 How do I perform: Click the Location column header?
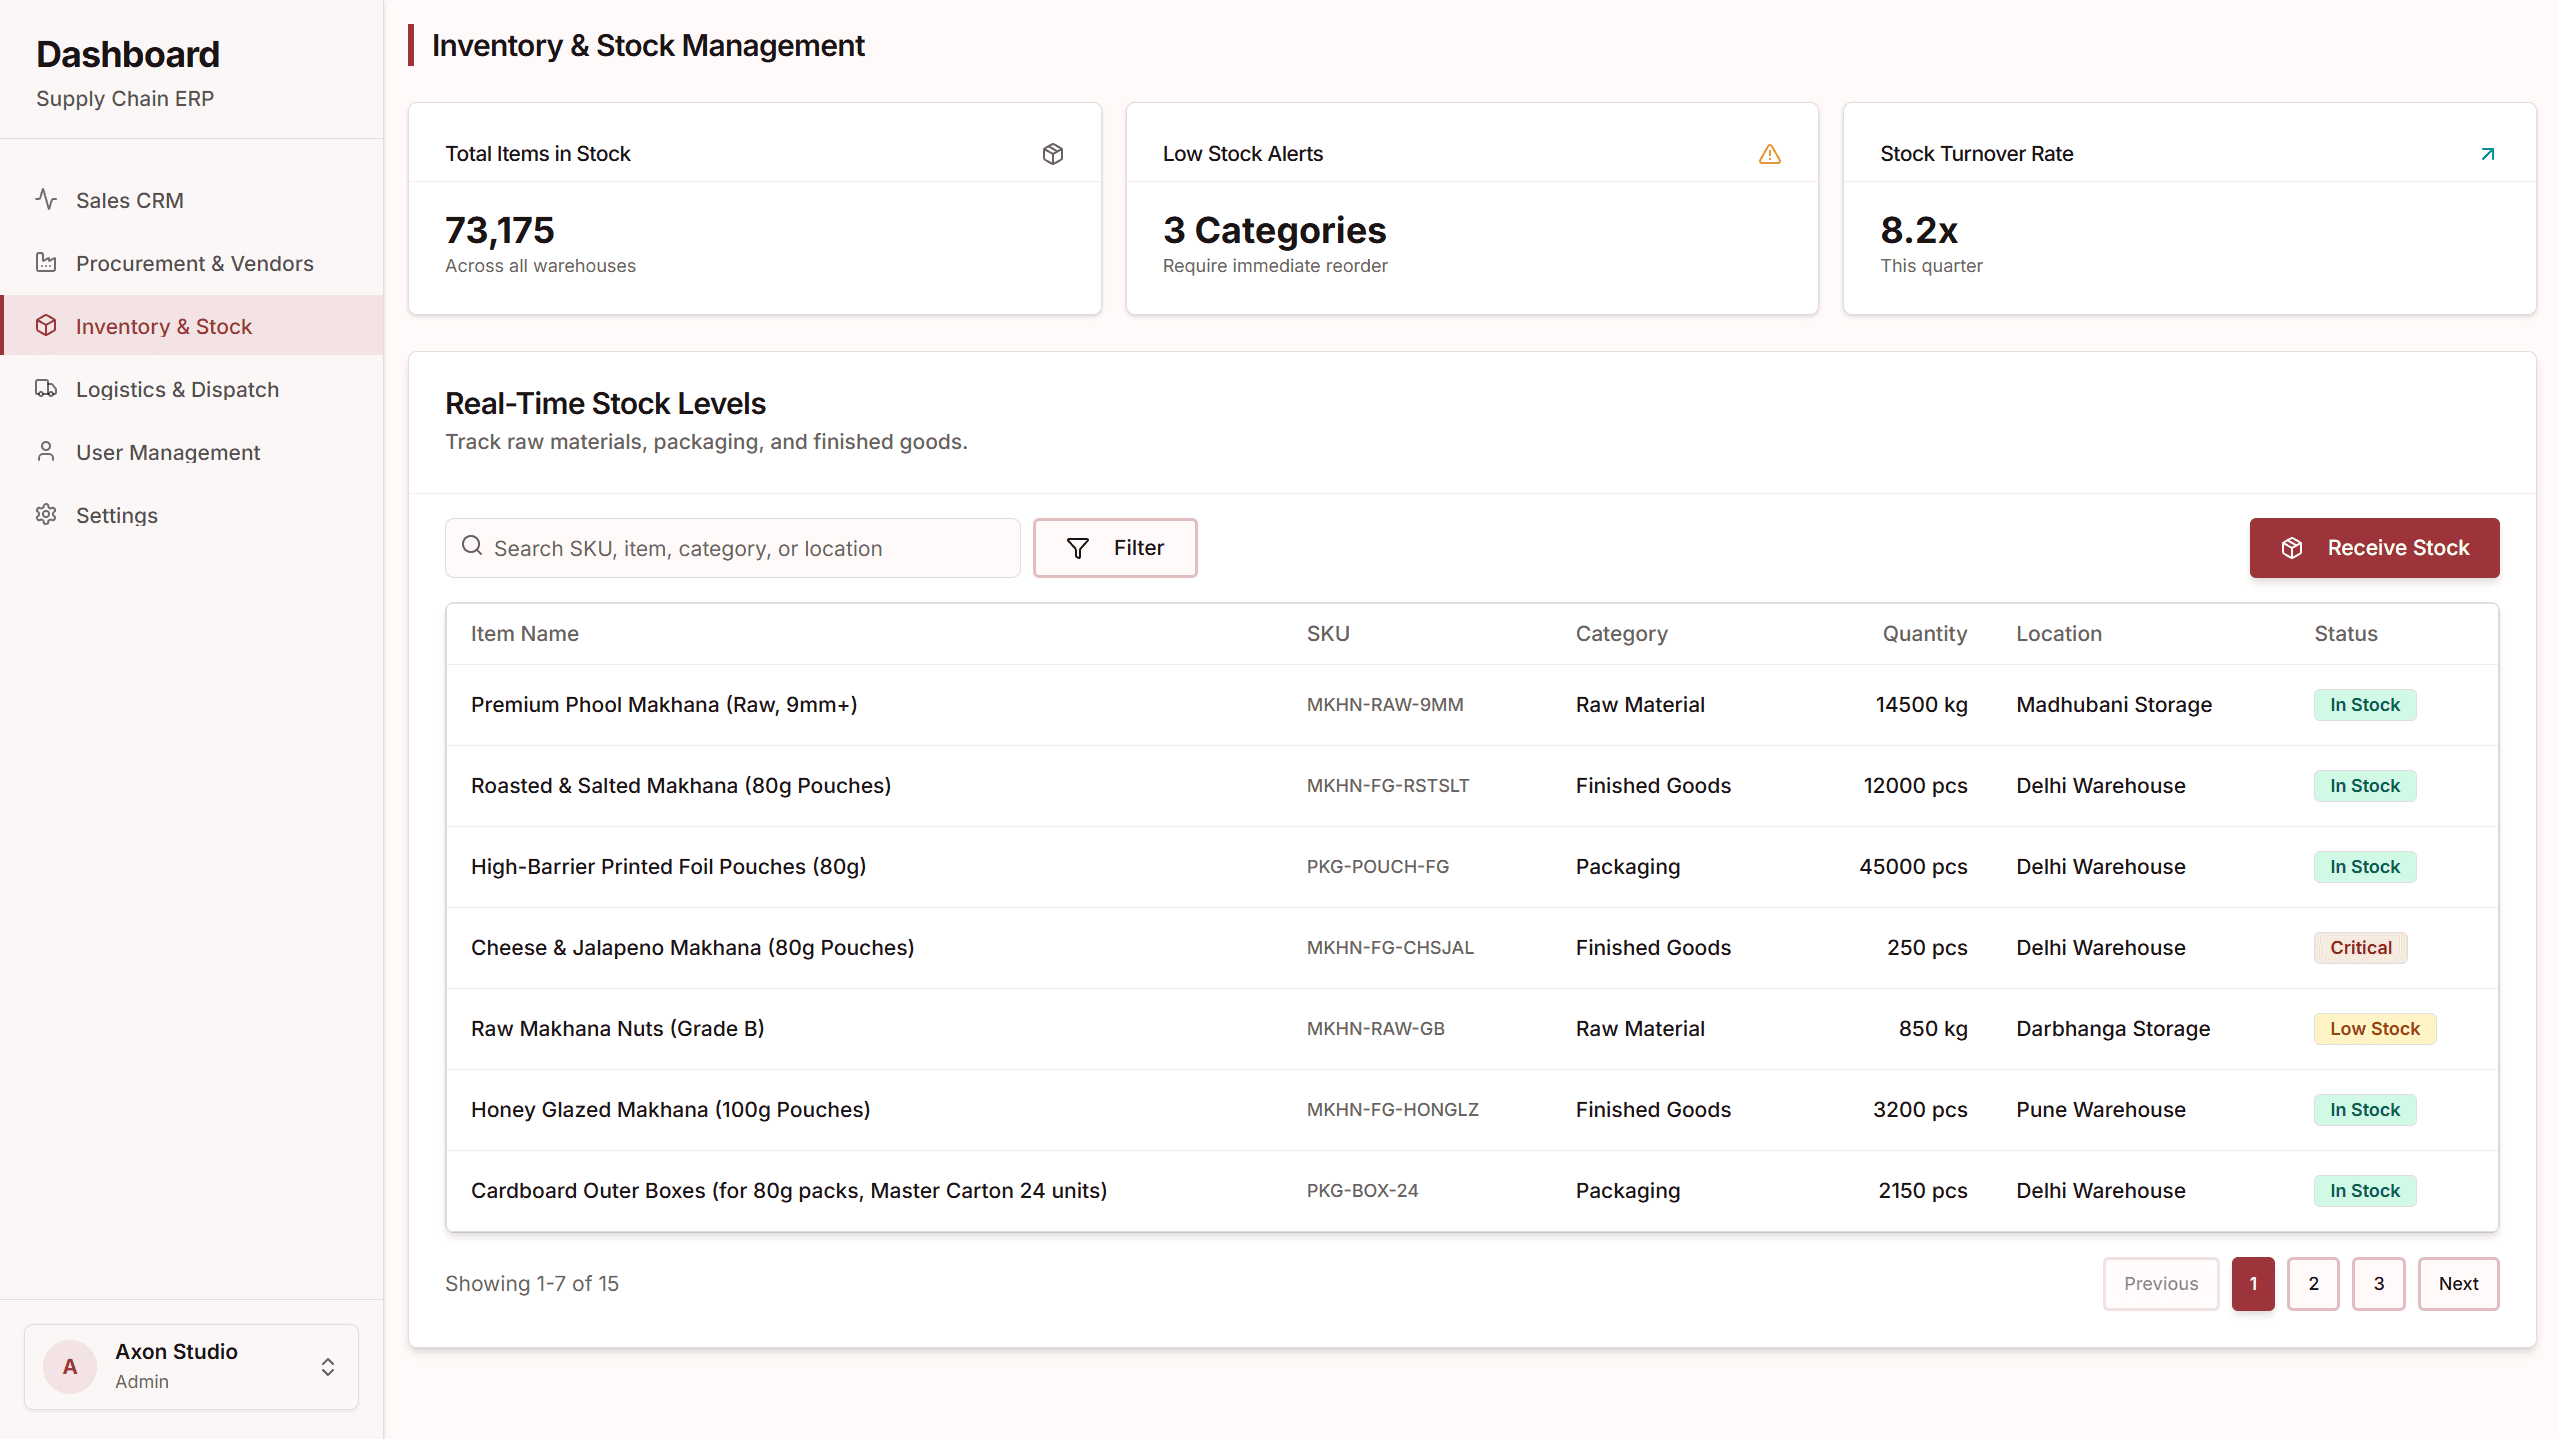click(2059, 634)
